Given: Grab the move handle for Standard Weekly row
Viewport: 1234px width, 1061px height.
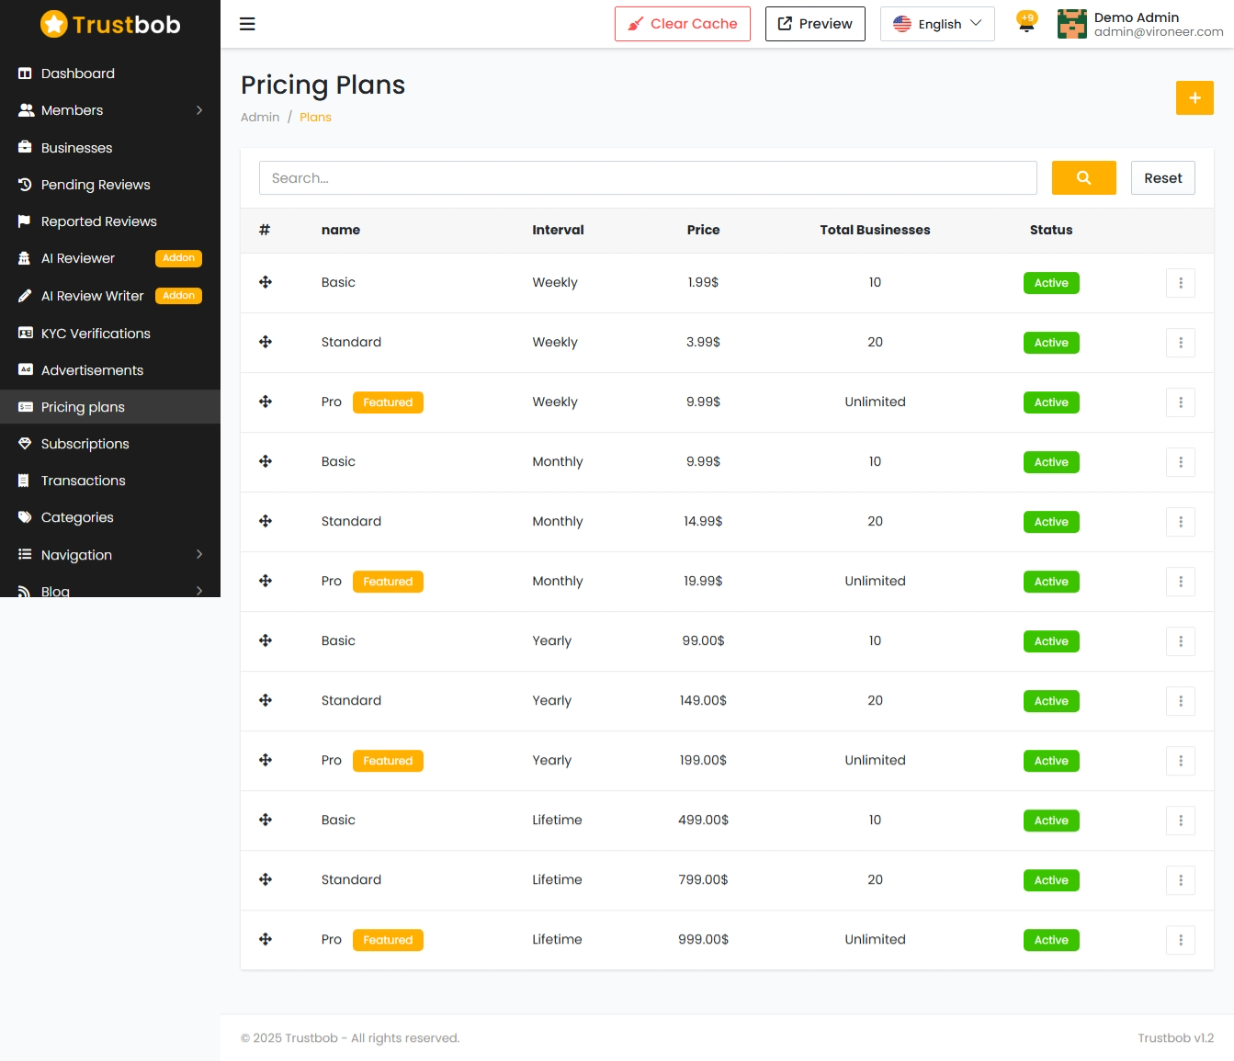Looking at the screenshot, I should pyautogui.click(x=265, y=342).
